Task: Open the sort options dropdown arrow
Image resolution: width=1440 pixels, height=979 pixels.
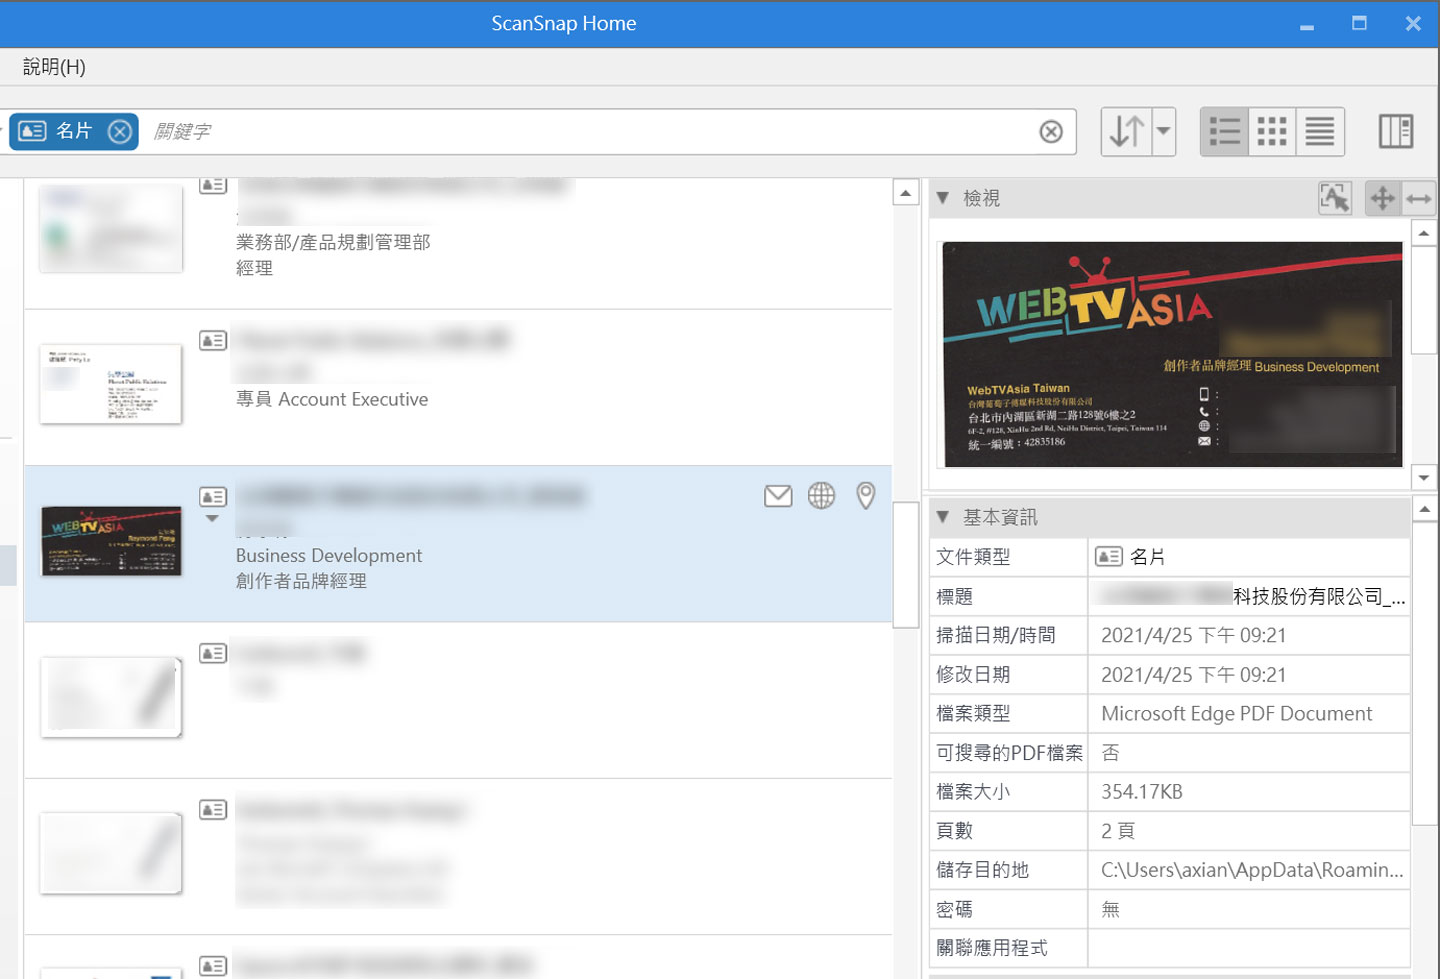Action: [x=1163, y=132]
